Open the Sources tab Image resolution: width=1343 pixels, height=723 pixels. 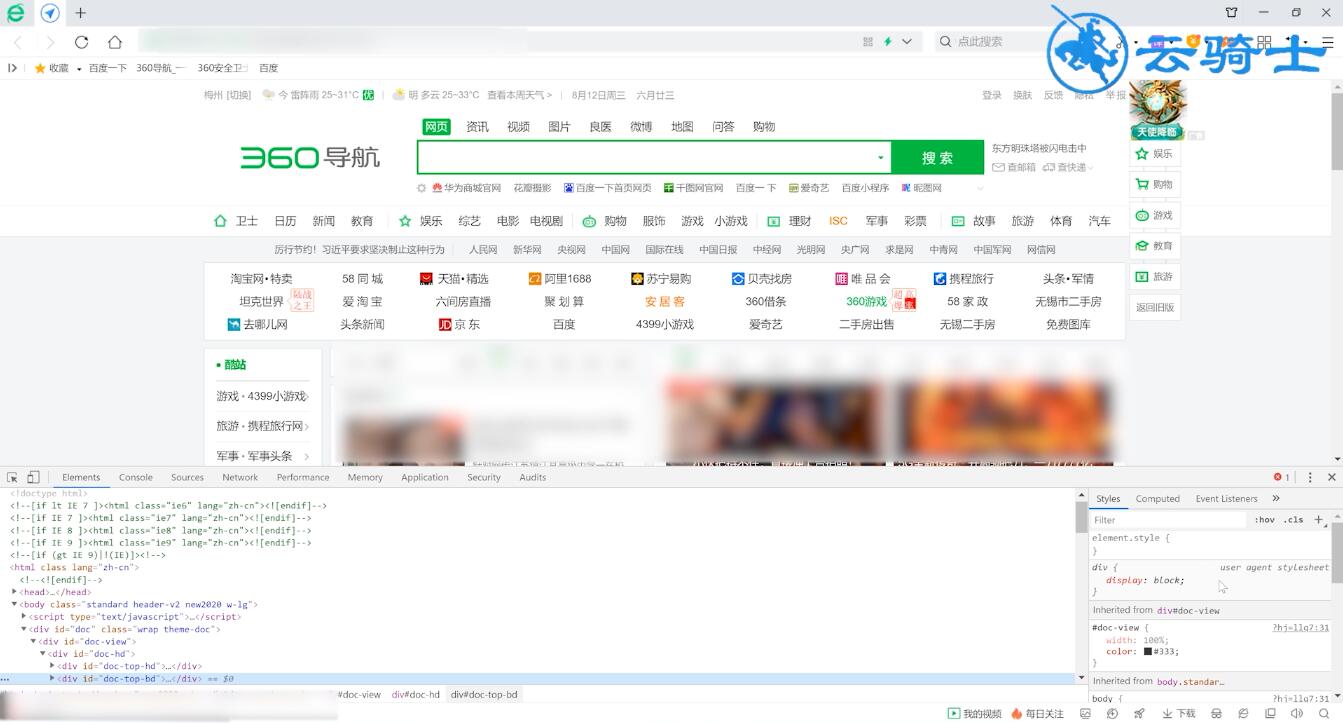[x=187, y=477]
